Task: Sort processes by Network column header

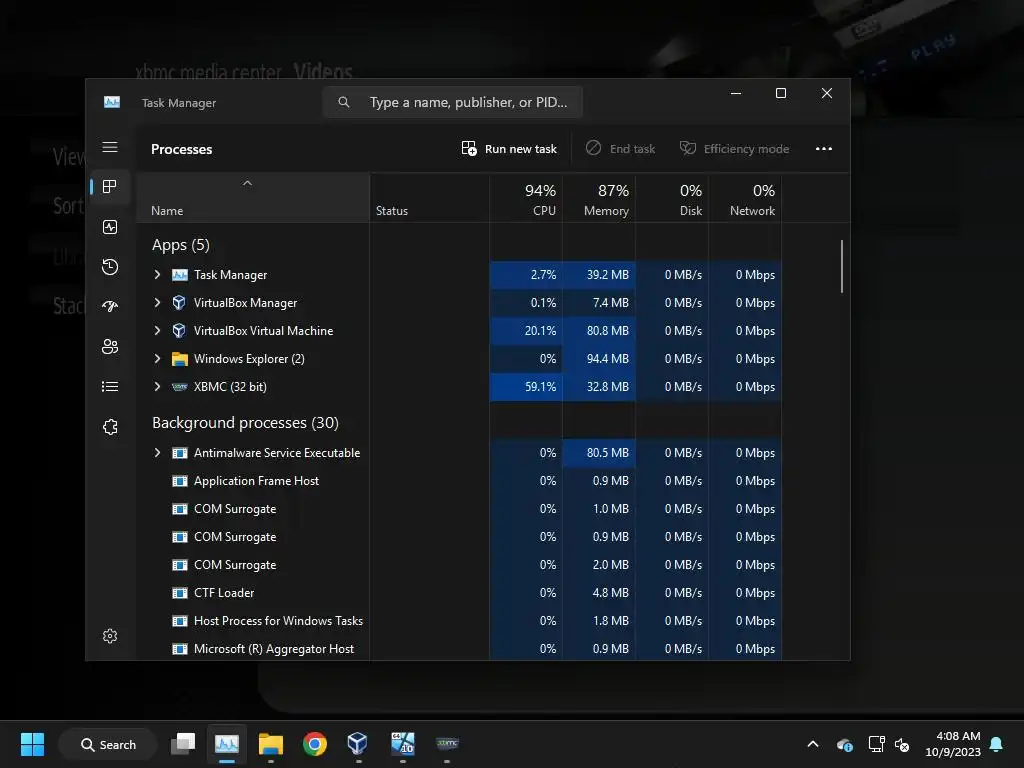Action: coord(745,199)
